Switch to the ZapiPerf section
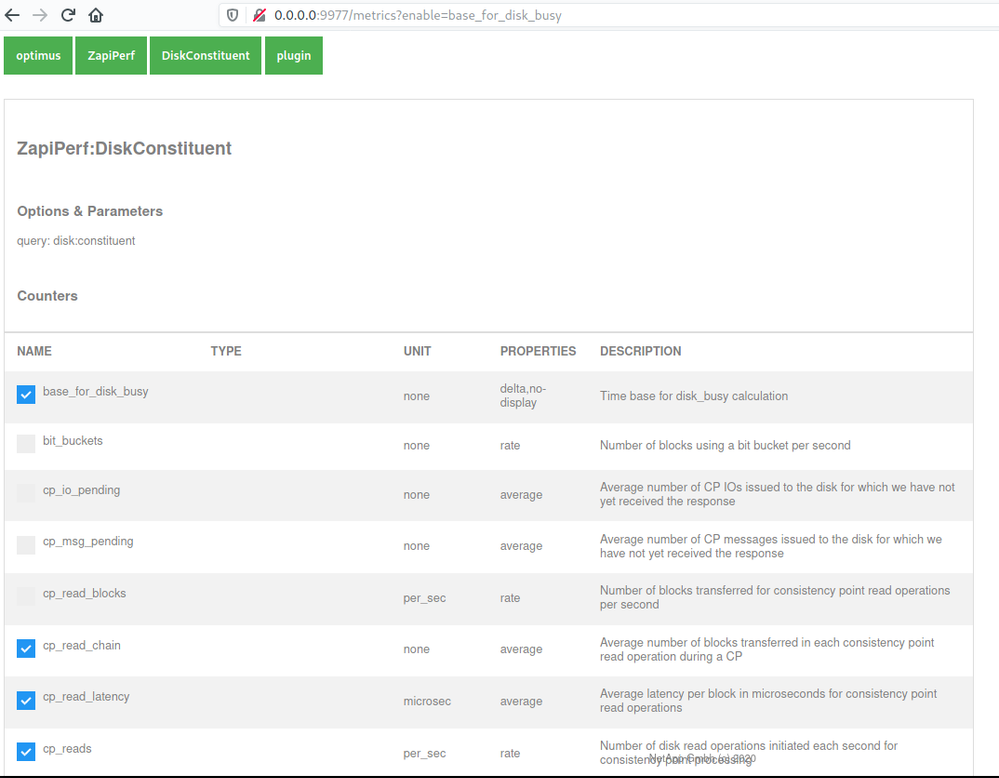Image resolution: width=999 pixels, height=778 pixels. coord(110,55)
